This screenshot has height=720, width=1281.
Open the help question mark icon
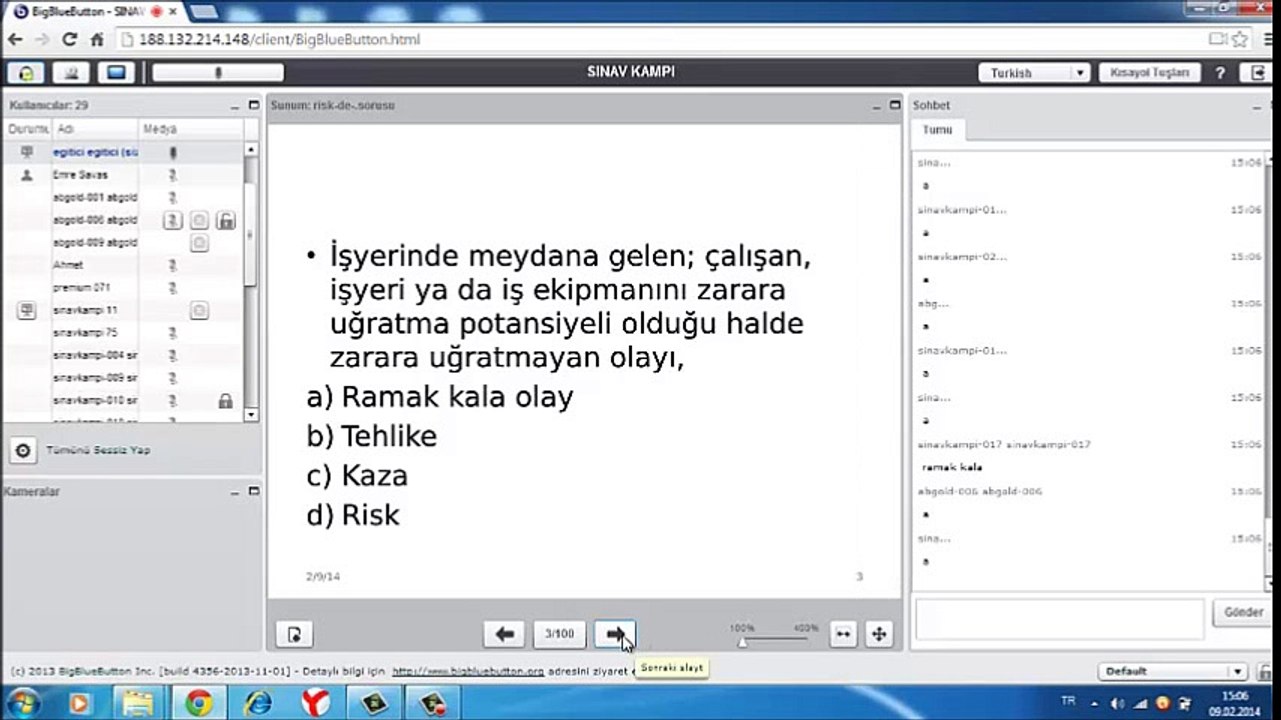pyautogui.click(x=1220, y=73)
